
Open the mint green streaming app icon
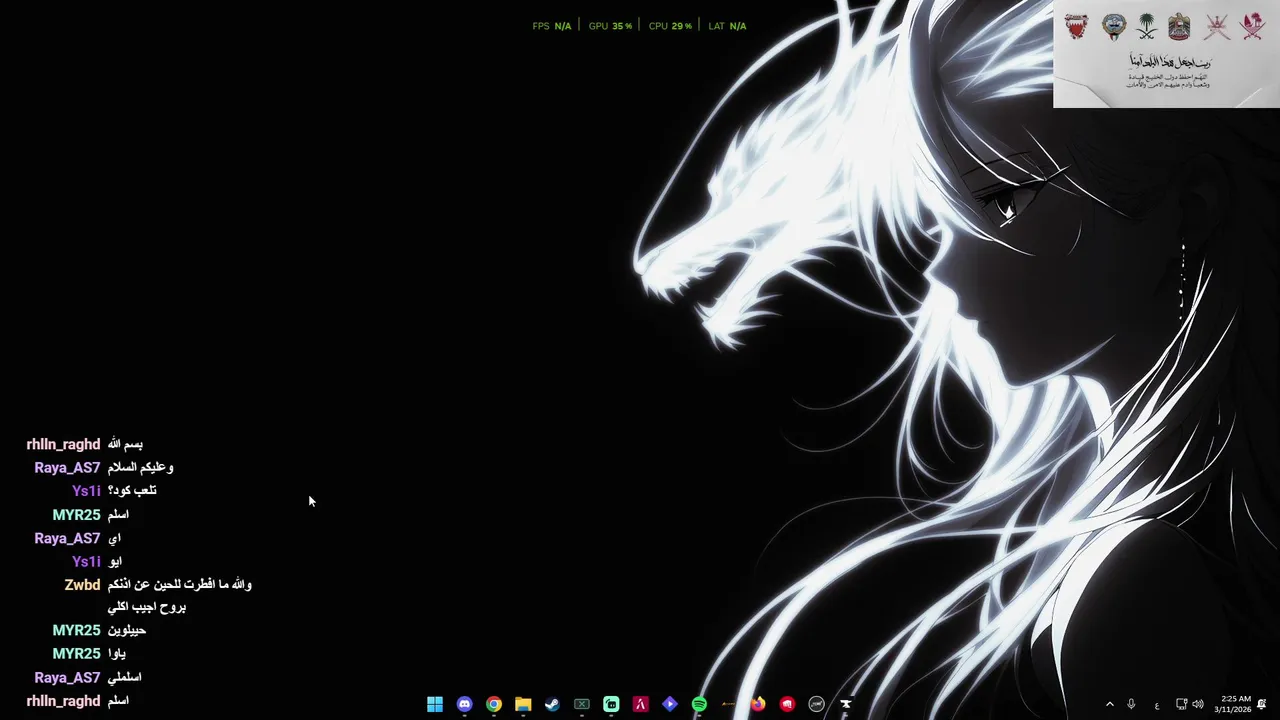(611, 704)
